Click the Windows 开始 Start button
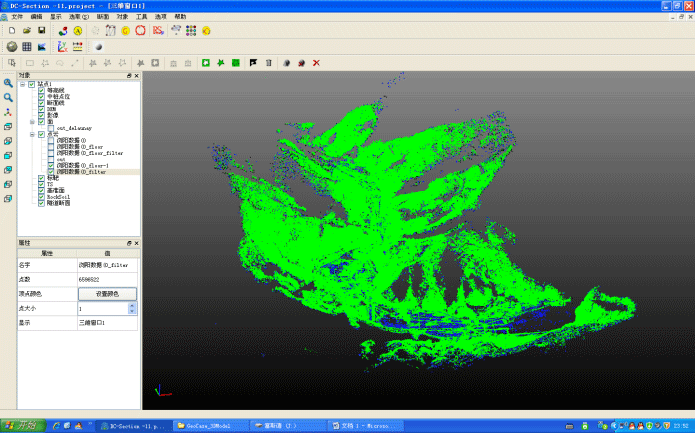 (x=19, y=425)
